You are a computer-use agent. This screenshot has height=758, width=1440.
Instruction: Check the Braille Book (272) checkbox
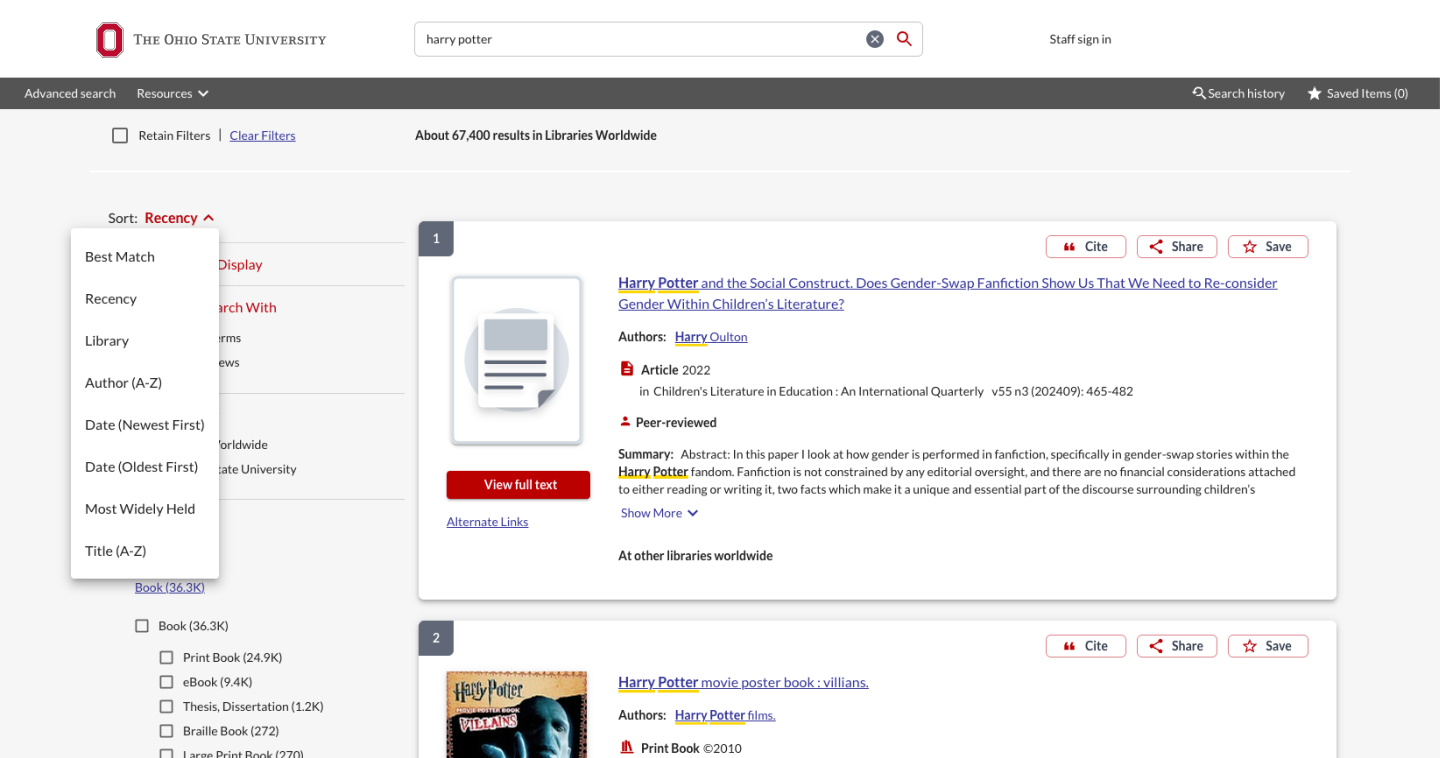(166, 731)
